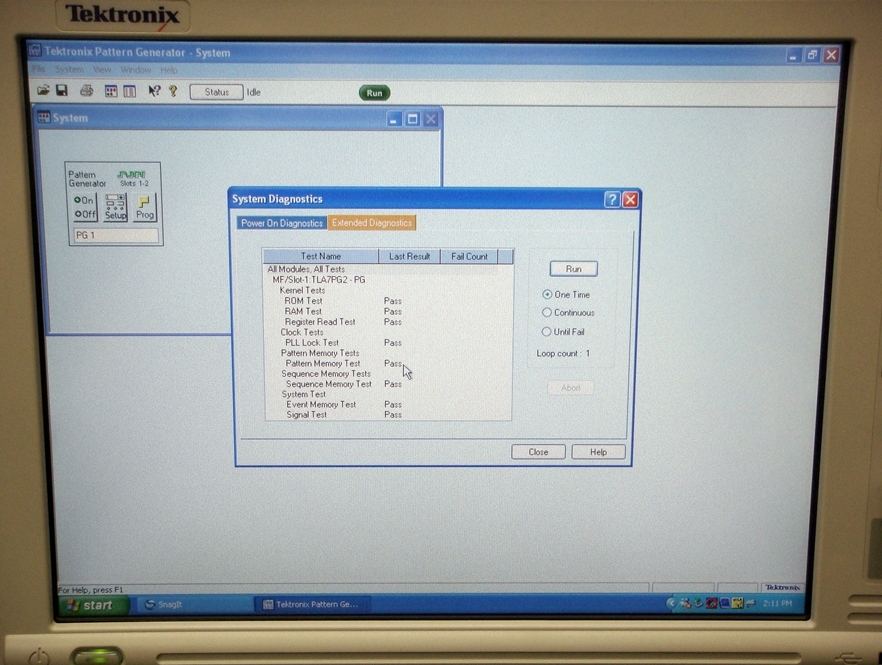
Task: Select the ROM Test row
Action: coord(388,300)
